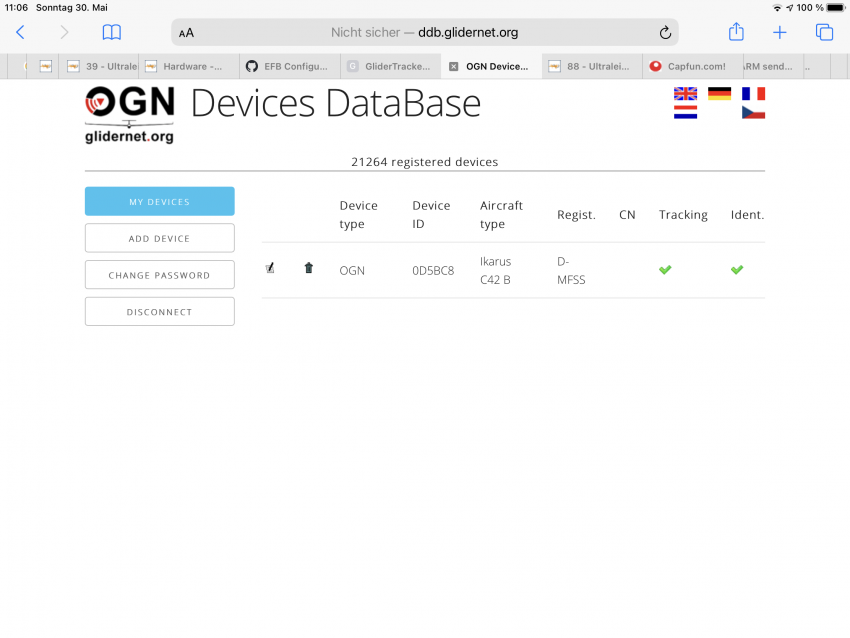
Task: Click the 'Ident.' column header
Action: 747,215
